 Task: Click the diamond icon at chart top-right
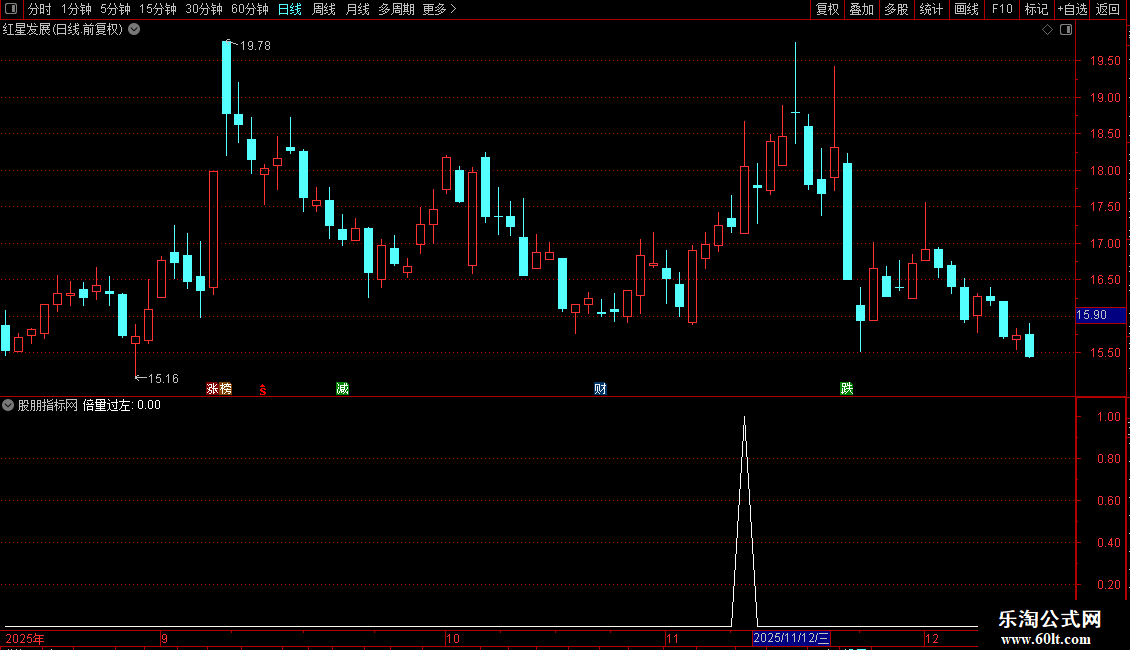pyautogui.click(x=1048, y=30)
